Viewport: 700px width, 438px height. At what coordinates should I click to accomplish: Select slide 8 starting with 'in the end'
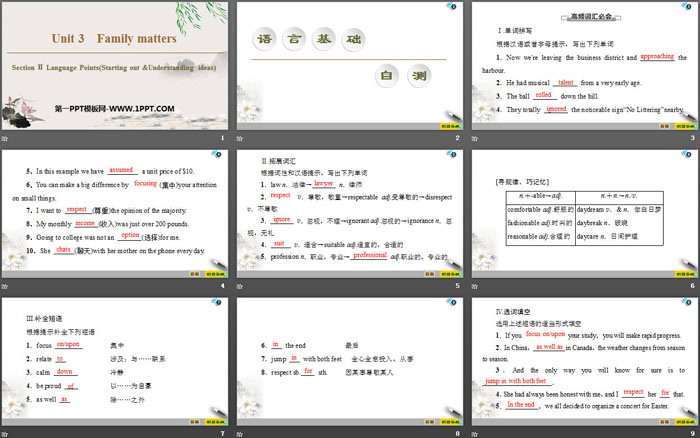pyautogui.click(x=348, y=361)
